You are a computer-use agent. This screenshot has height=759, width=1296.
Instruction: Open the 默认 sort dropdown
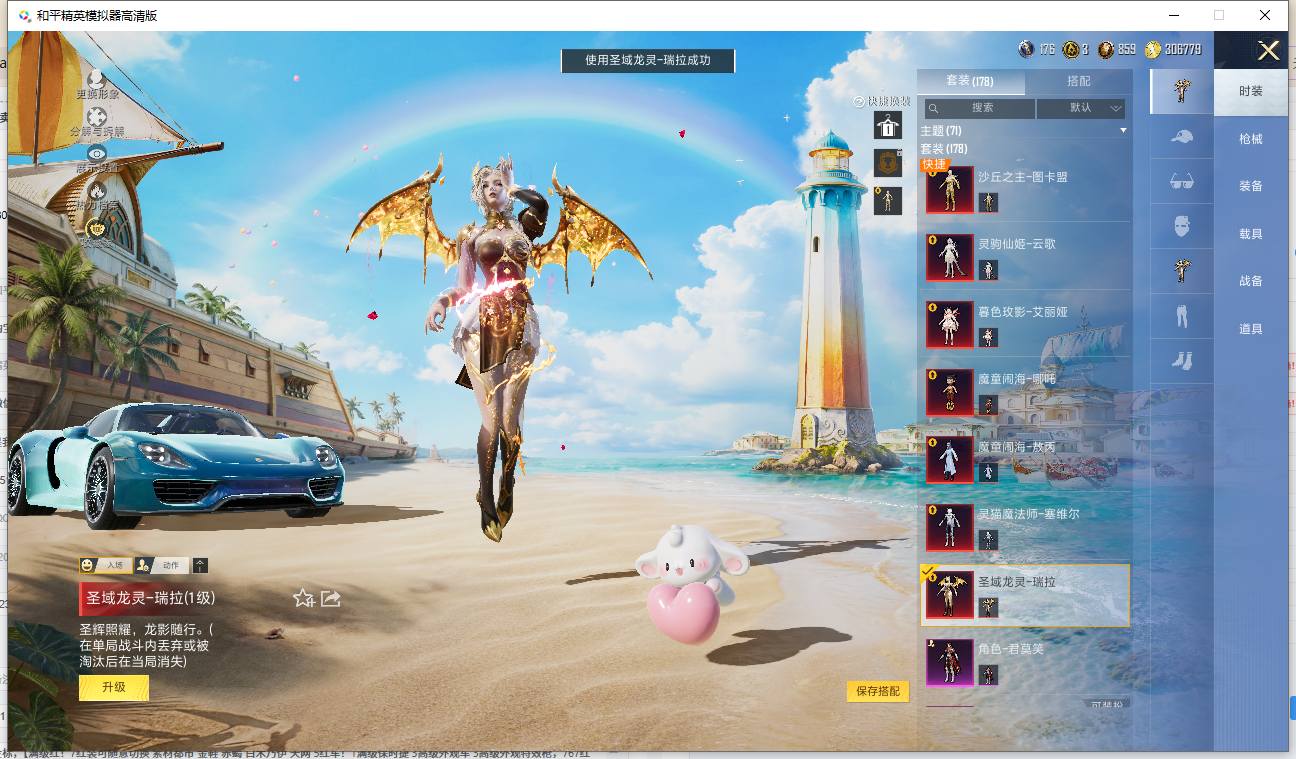pyautogui.click(x=1081, y=108)
